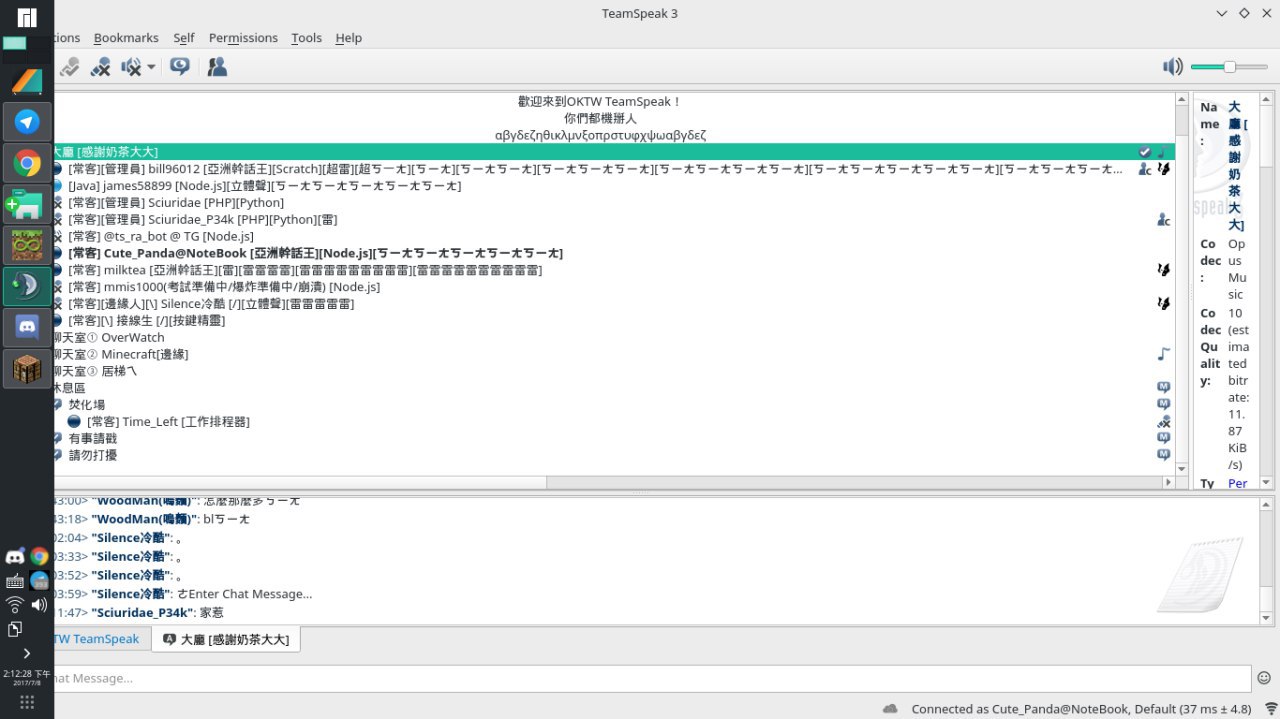Toggle the Away status toolbar icon
The height and width of the screenshot is (719, 1280).
(68, 67)
